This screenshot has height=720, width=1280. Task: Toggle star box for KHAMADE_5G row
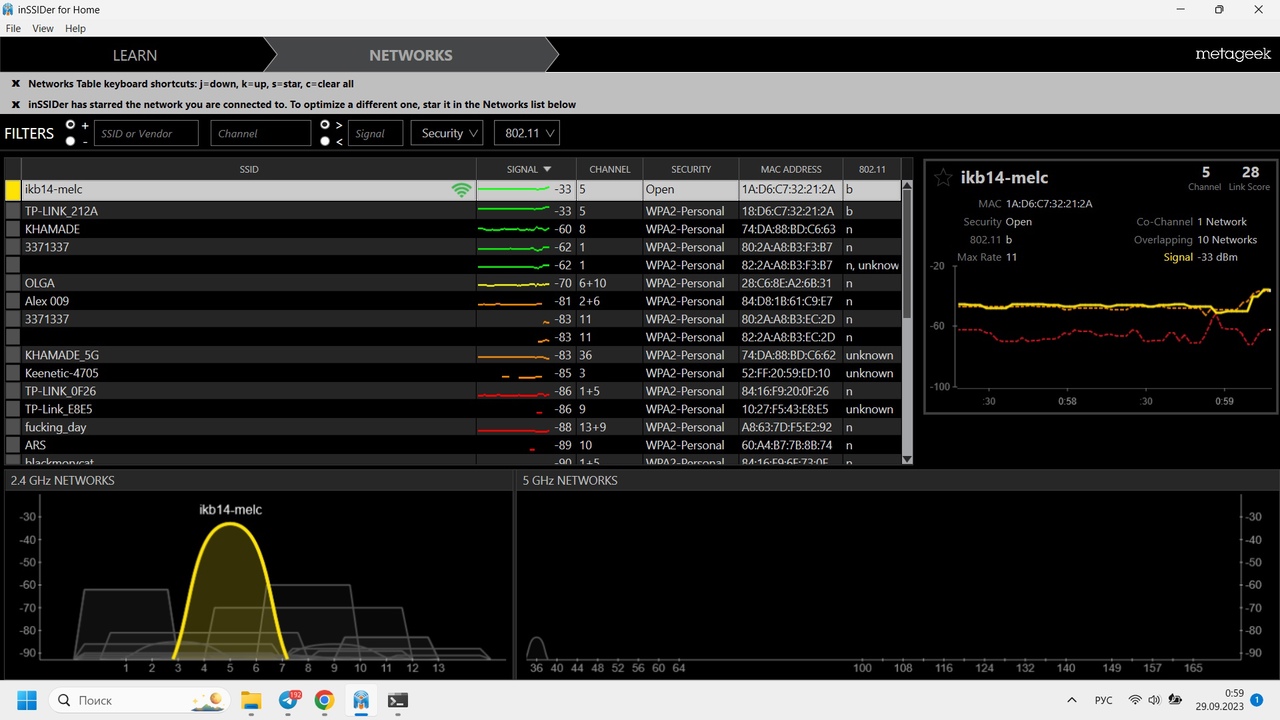pyautogui.click(x=13, y=355)
